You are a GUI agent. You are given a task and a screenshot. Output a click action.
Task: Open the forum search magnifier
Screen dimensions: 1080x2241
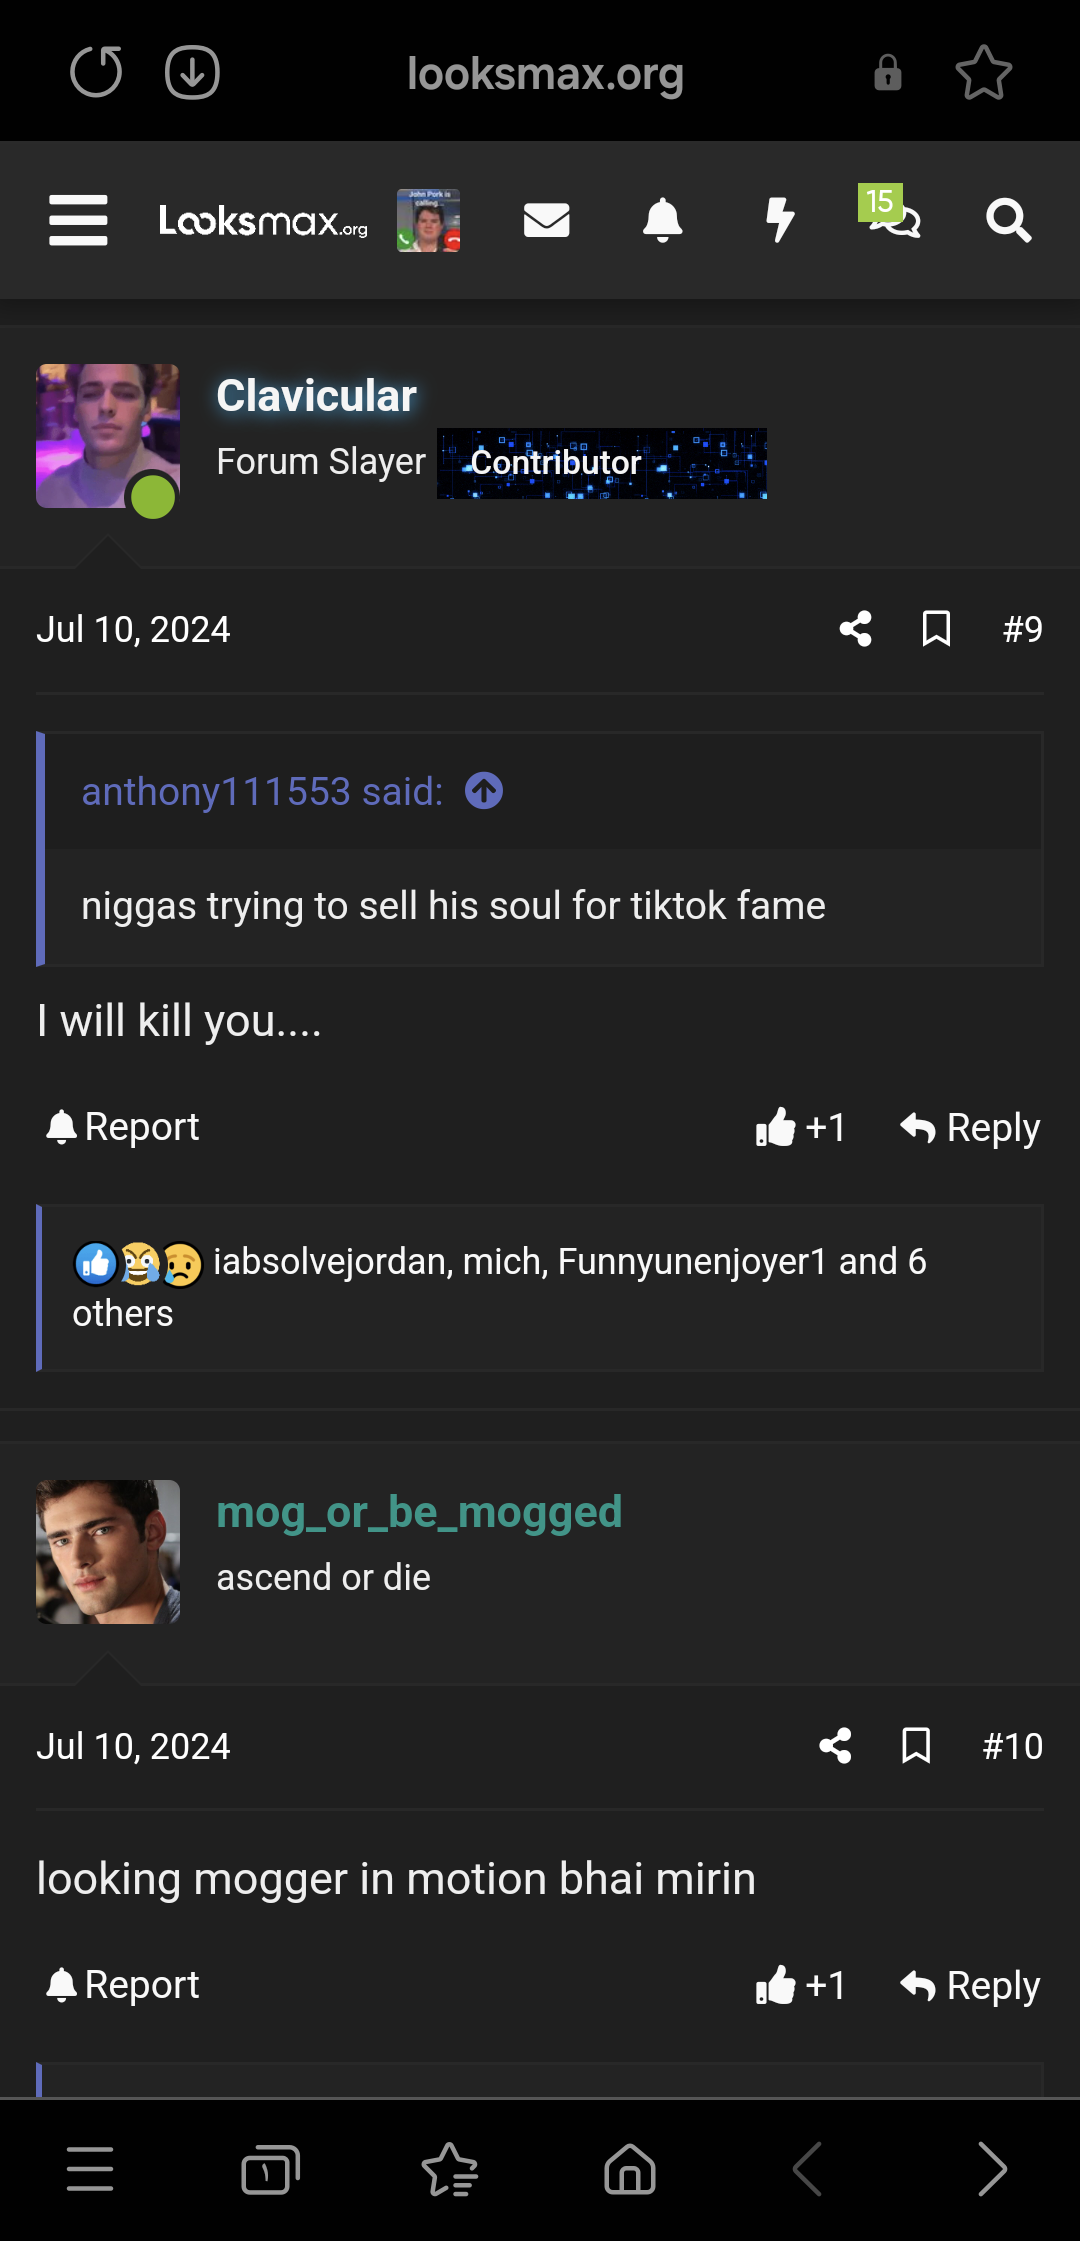click(x=1008, y=220)
